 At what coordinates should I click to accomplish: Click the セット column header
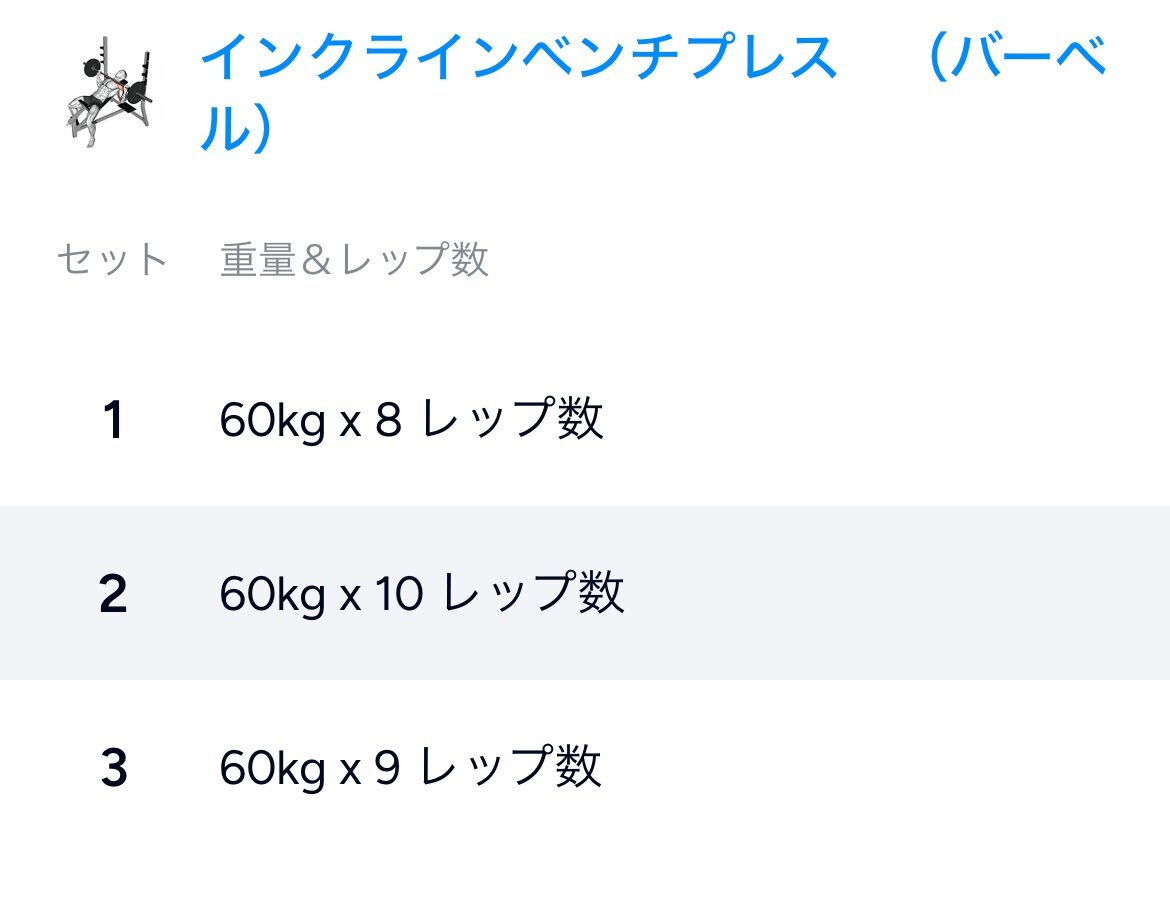tap(112, 260)
